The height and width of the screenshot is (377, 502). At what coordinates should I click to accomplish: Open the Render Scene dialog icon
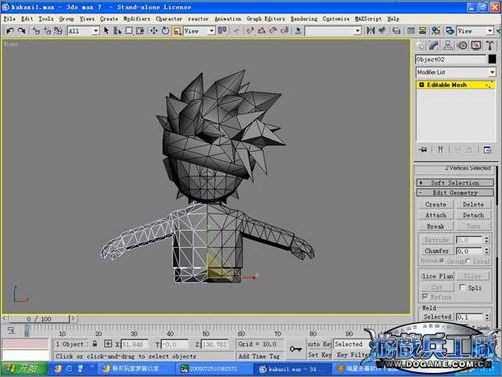450,31
